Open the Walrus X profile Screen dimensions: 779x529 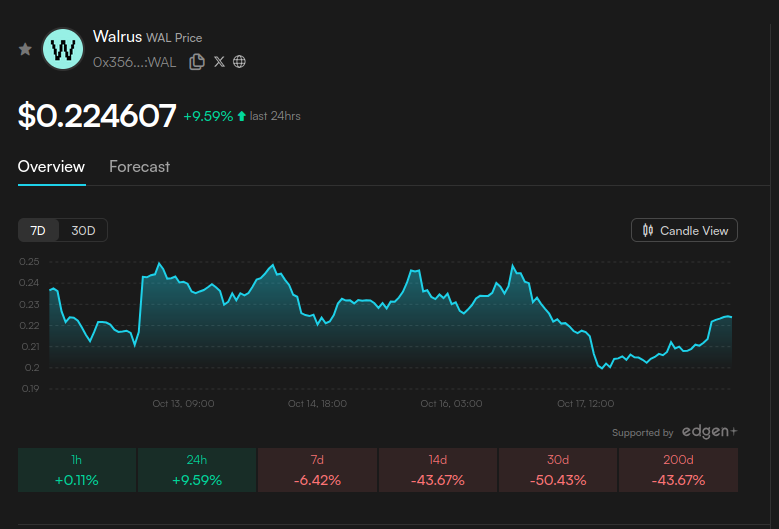[x=219, y=62]
